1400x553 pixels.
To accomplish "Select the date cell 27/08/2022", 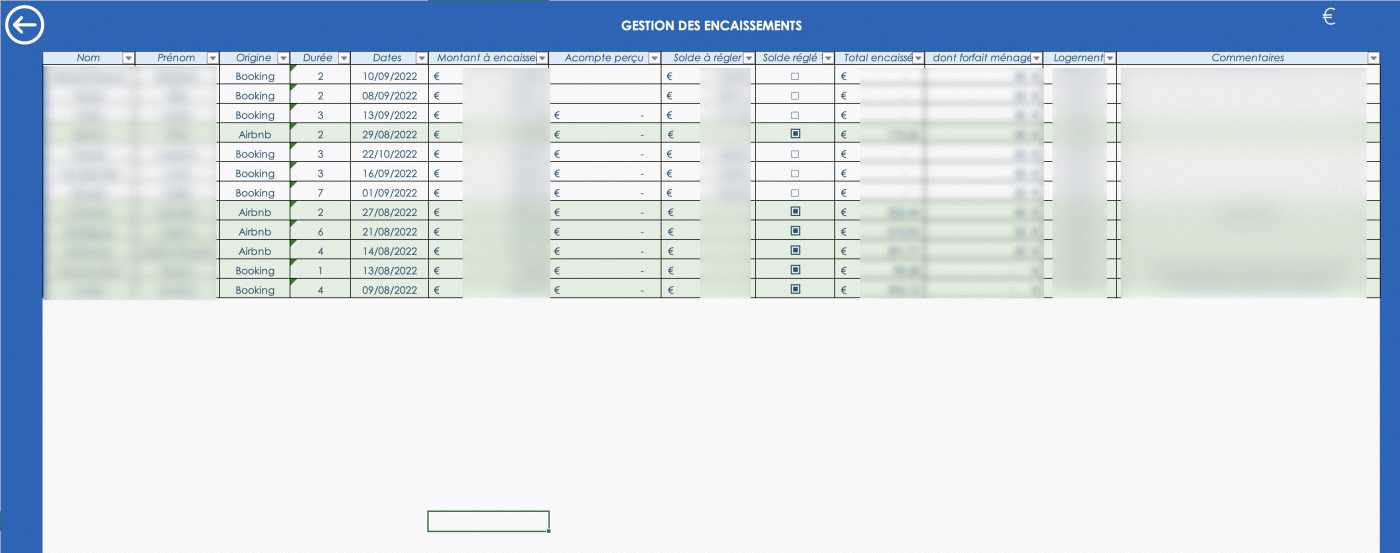I will [x=390, y=212].
